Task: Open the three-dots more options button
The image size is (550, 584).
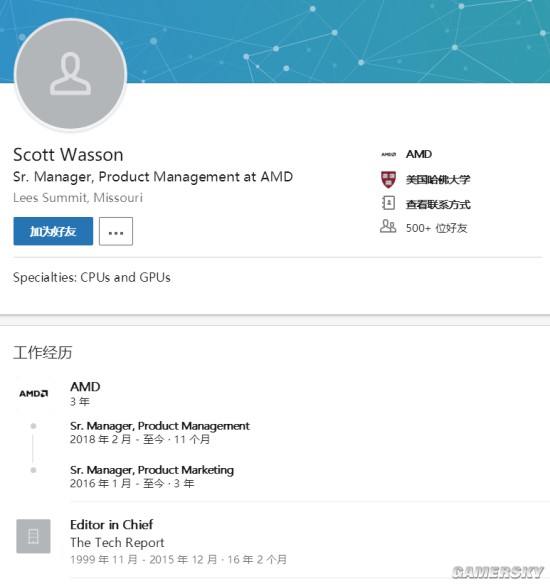Action: 116,231
